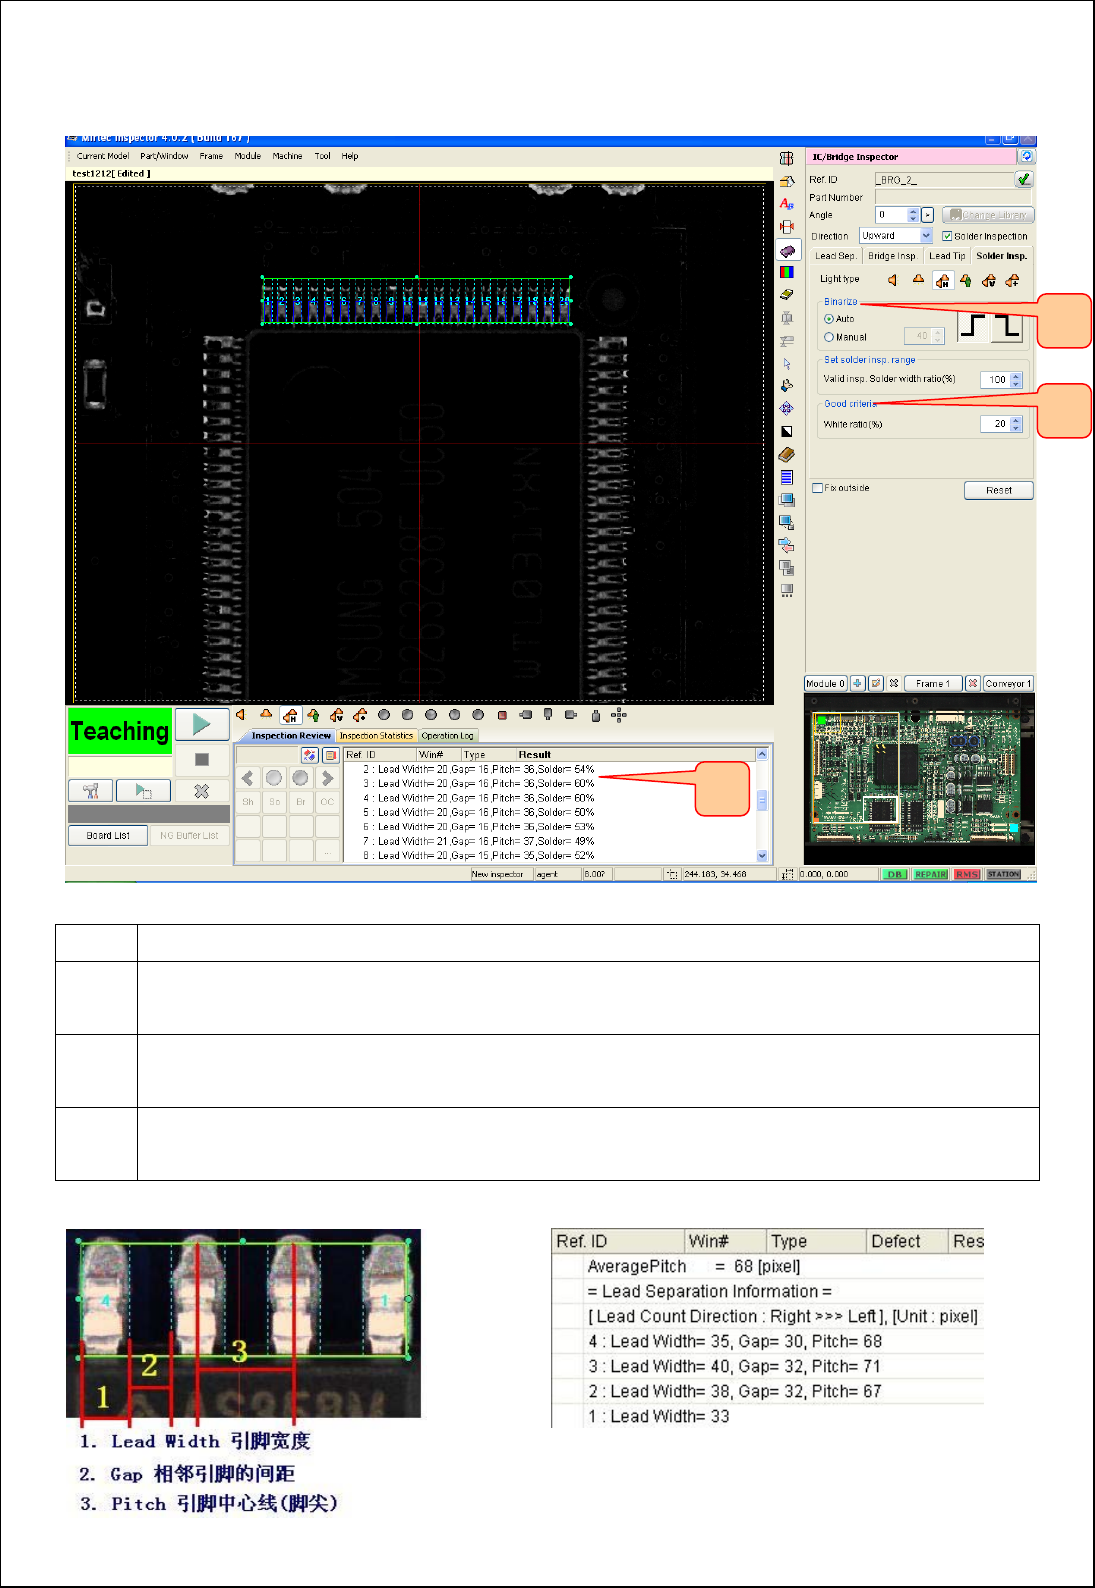The height and width of the screenshot is (1588, 1095).
Task: Switch to the Bridge Insp. tab
Action: (891, 256)
